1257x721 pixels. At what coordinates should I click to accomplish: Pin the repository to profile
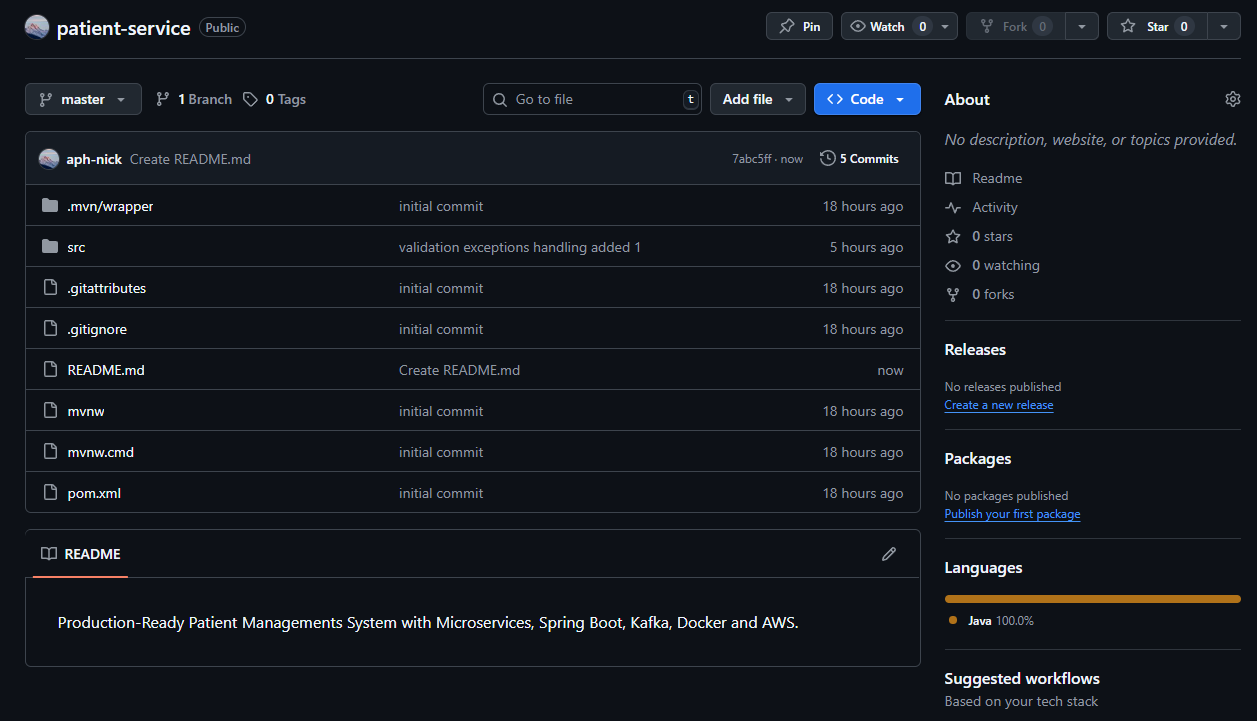[x=799, y=27]
